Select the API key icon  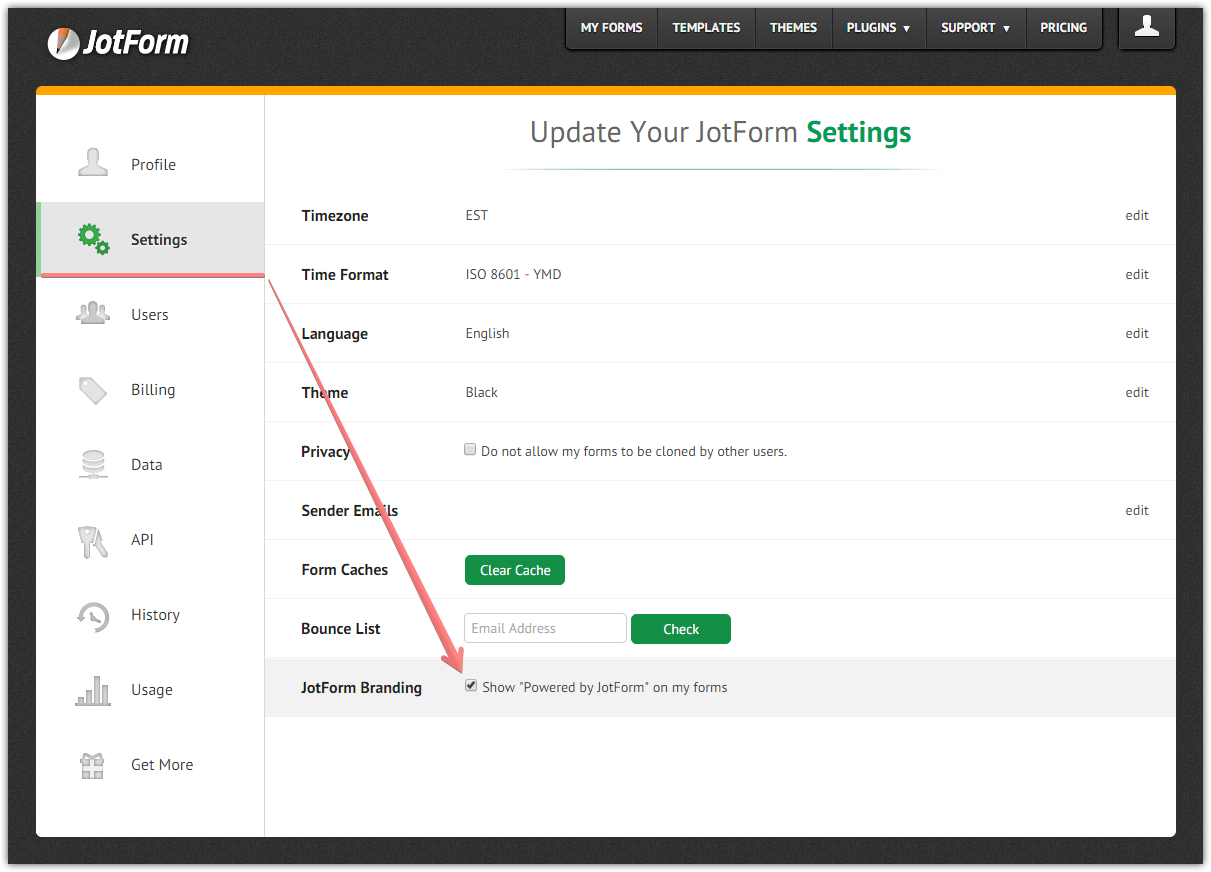(x=92, y=539)
